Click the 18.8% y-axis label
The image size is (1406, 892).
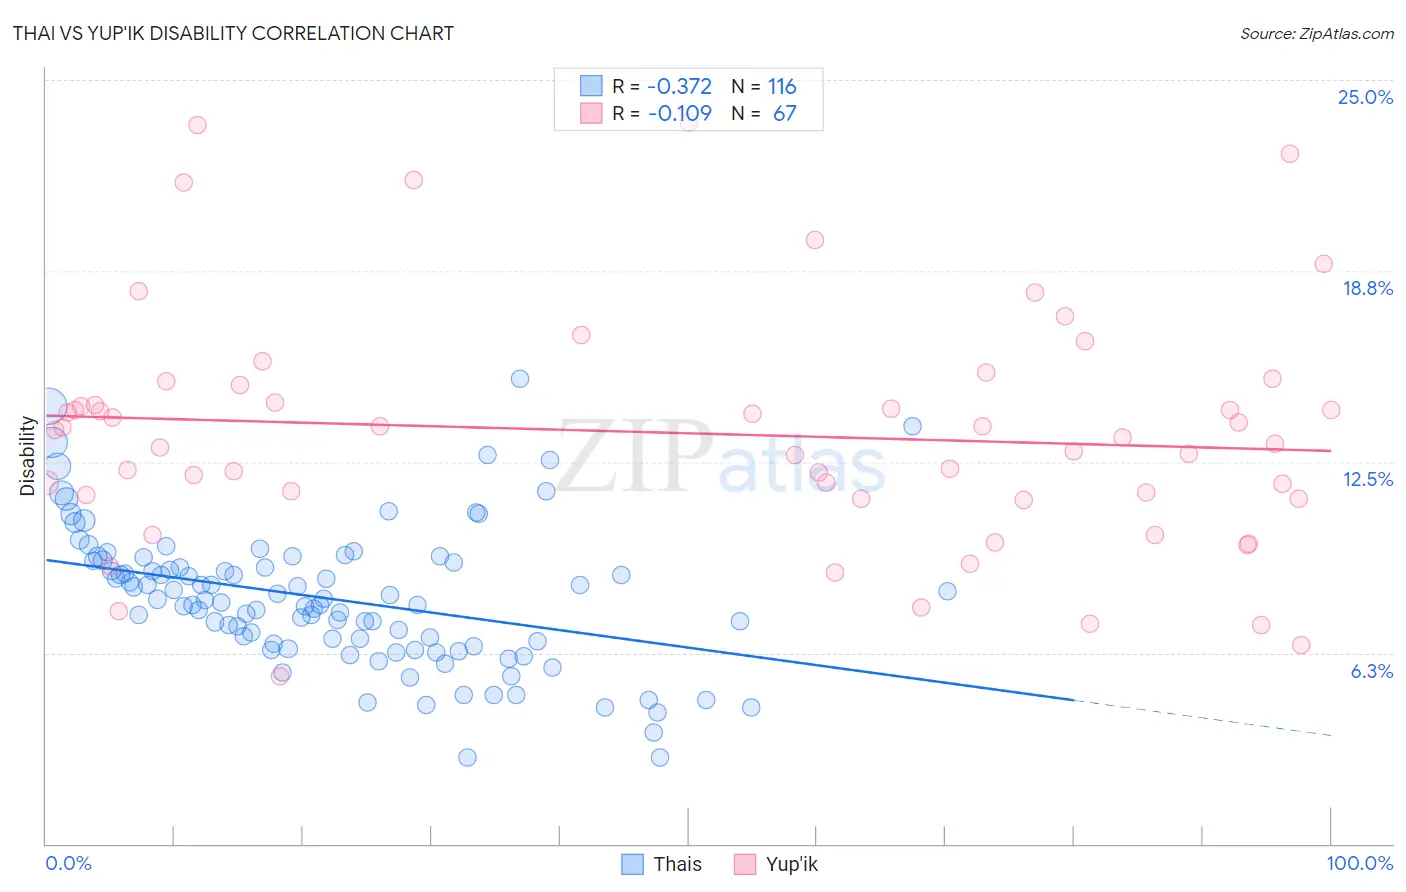[x=1367, y=288]
